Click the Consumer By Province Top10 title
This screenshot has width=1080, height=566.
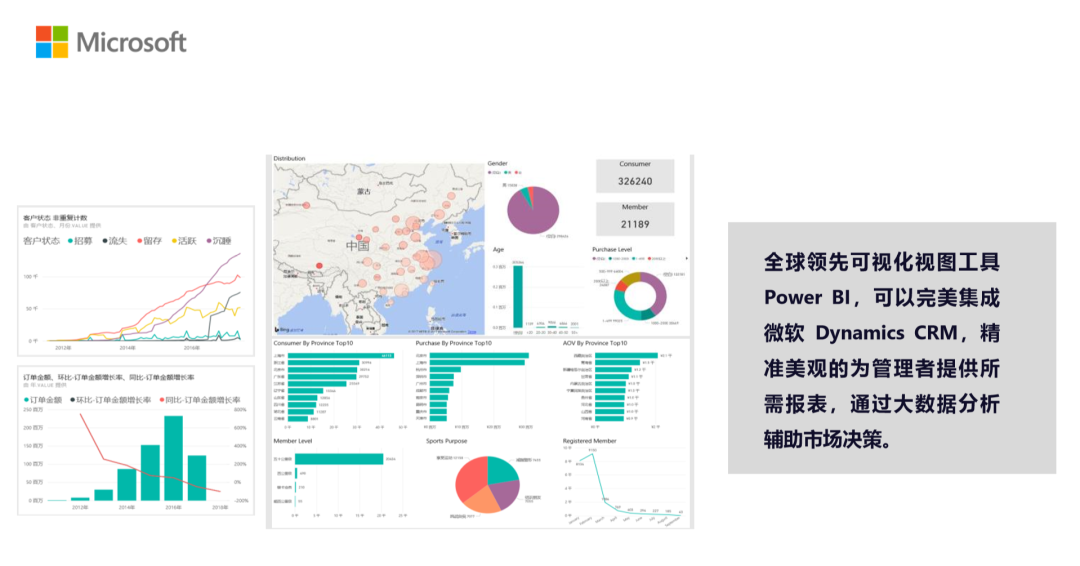click(313, 343)
